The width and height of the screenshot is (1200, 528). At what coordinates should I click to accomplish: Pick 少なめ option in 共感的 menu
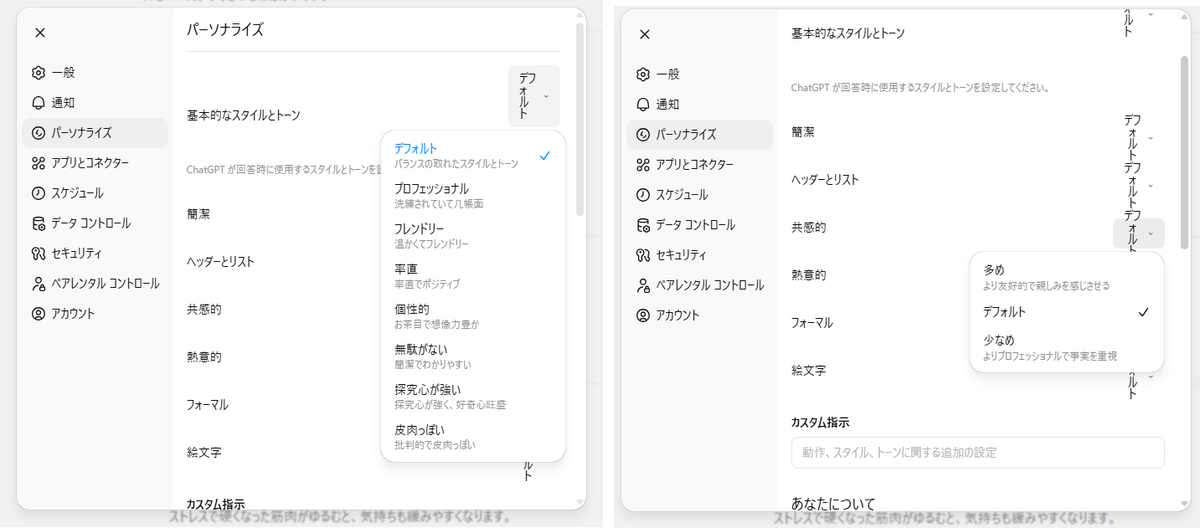tap(1065, 347)
